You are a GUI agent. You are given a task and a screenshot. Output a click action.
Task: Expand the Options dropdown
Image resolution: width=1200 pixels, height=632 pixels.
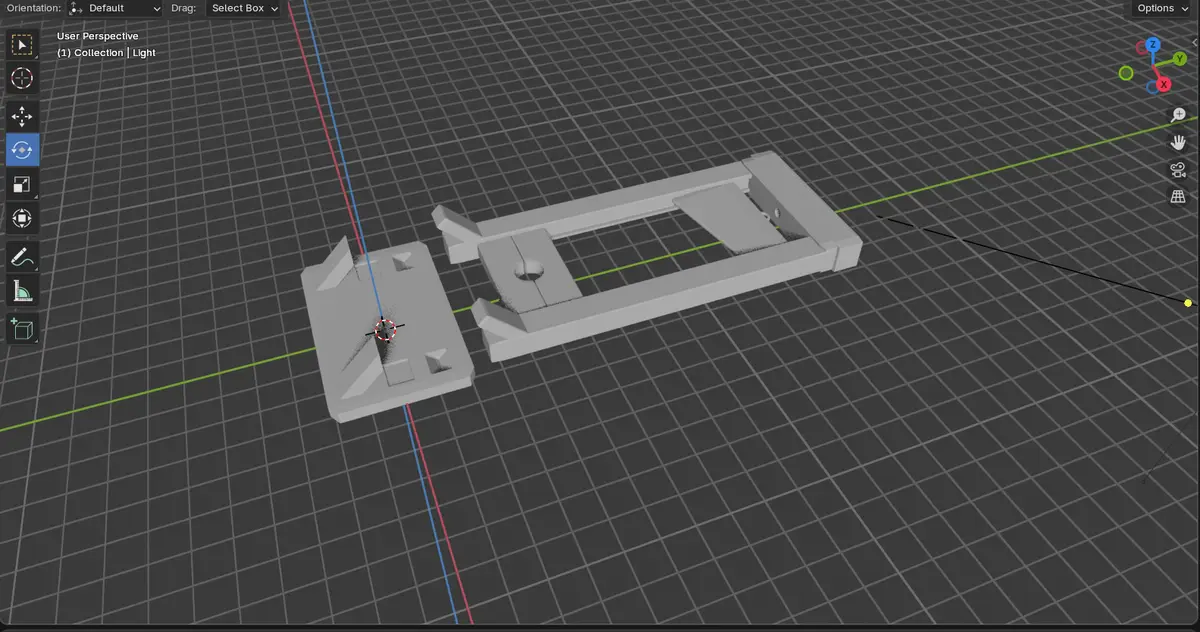pos(1161,8)
